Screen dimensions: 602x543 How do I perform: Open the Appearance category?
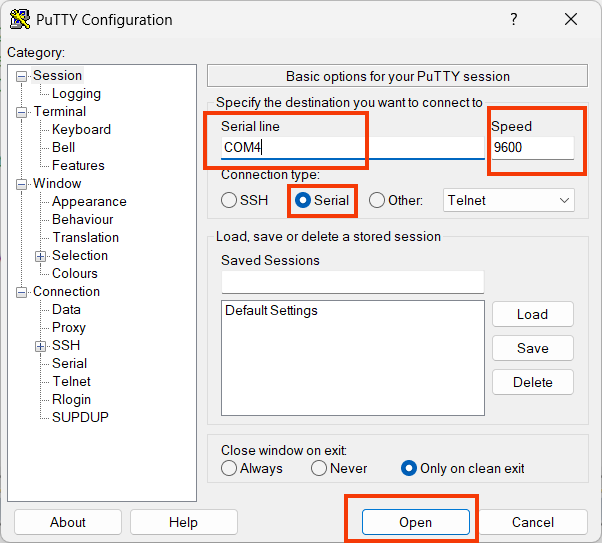tap(89, 202)
